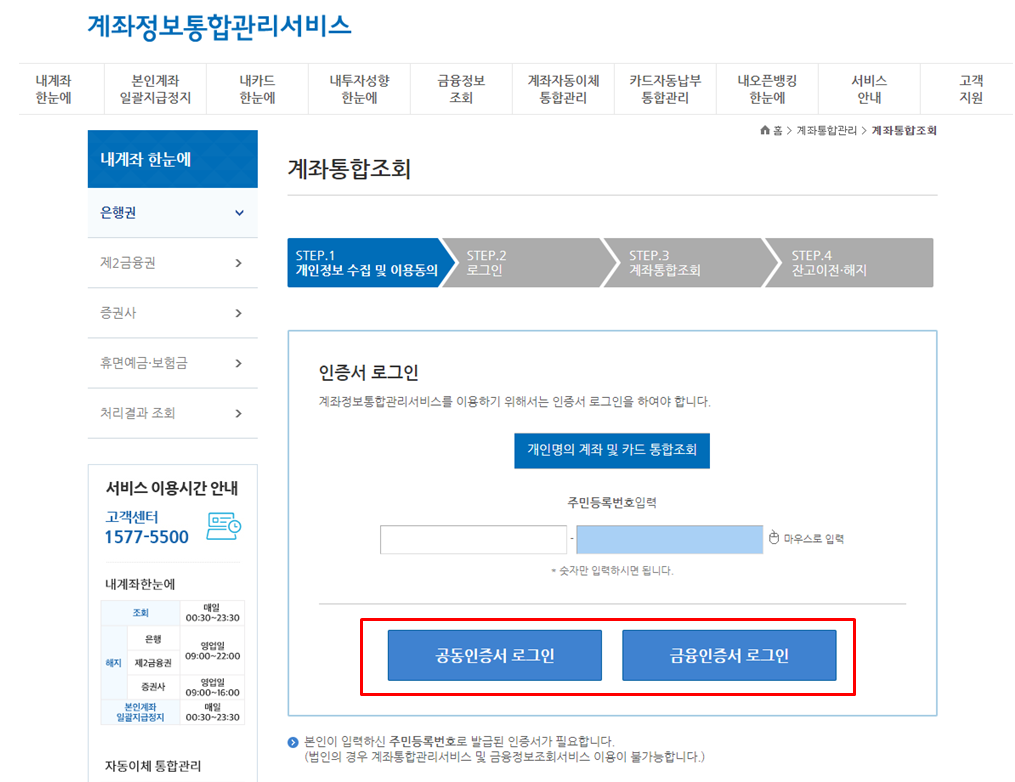1015x782 pixels.
Task: Click the 금융인증서 로그인 button
Action: click(x=729, y=655)
